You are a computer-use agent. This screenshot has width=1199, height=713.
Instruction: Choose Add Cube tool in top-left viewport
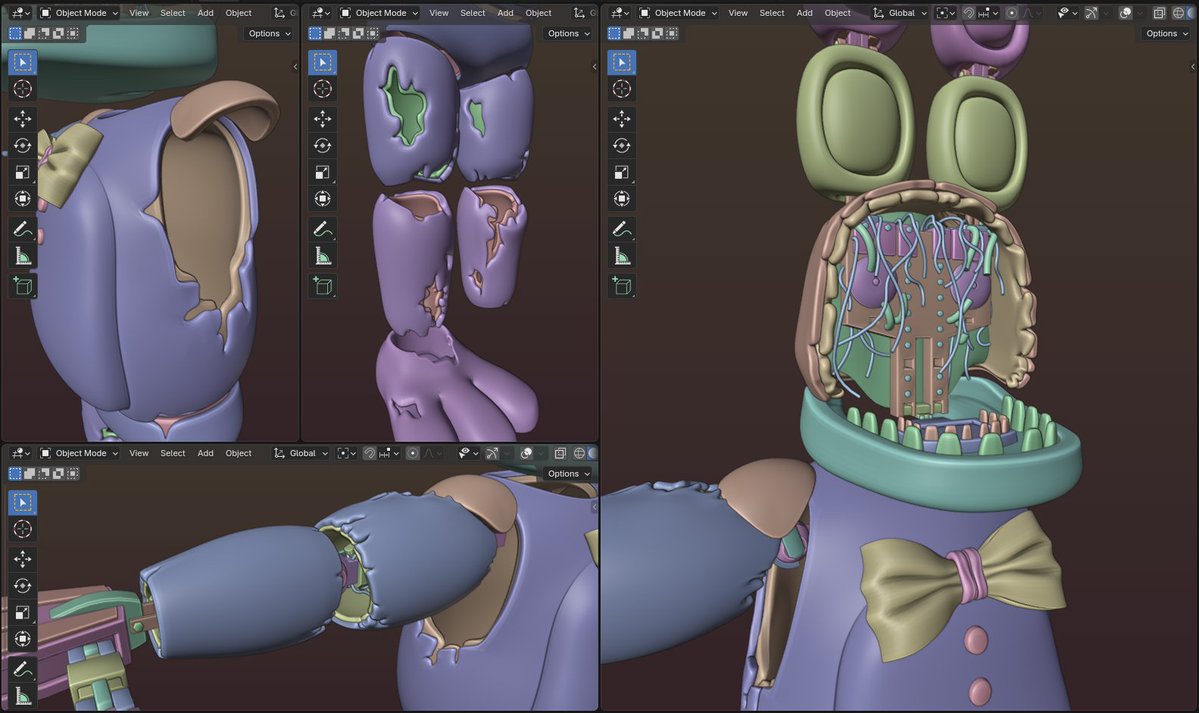click(22, 285)
